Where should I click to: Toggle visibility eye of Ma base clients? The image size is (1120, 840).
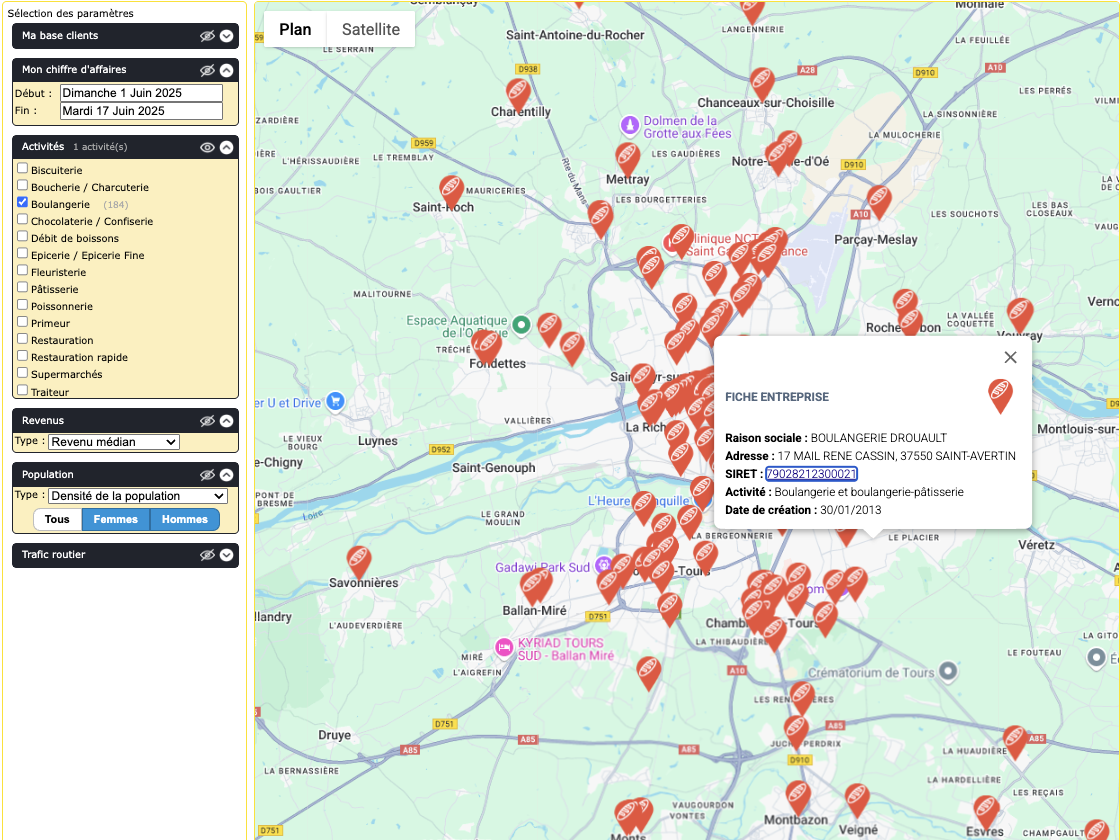click(x=207, y=36)
